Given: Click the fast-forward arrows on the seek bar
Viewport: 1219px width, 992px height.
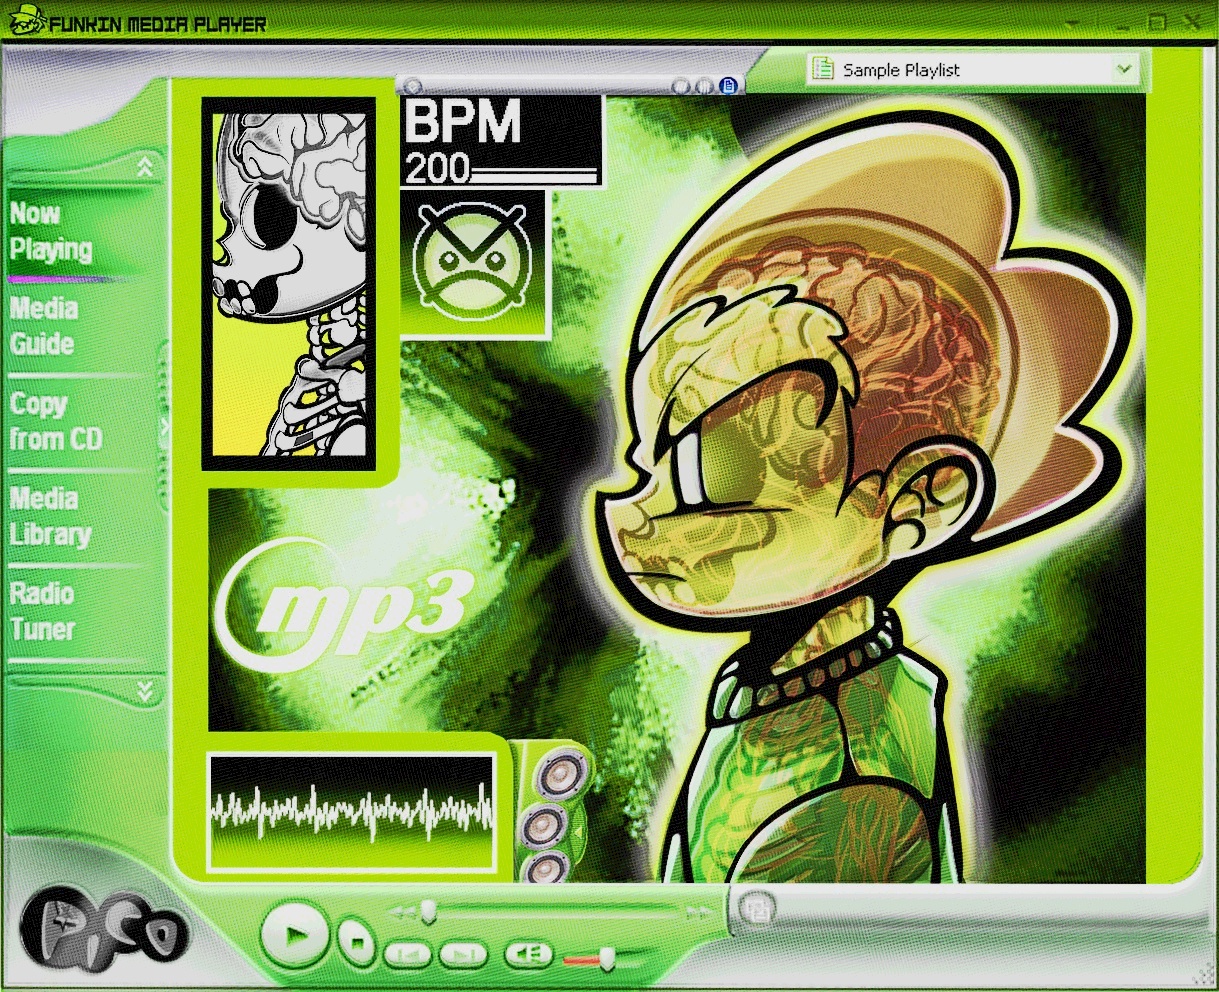Looking at the screenshot, I should coord(697,912).
